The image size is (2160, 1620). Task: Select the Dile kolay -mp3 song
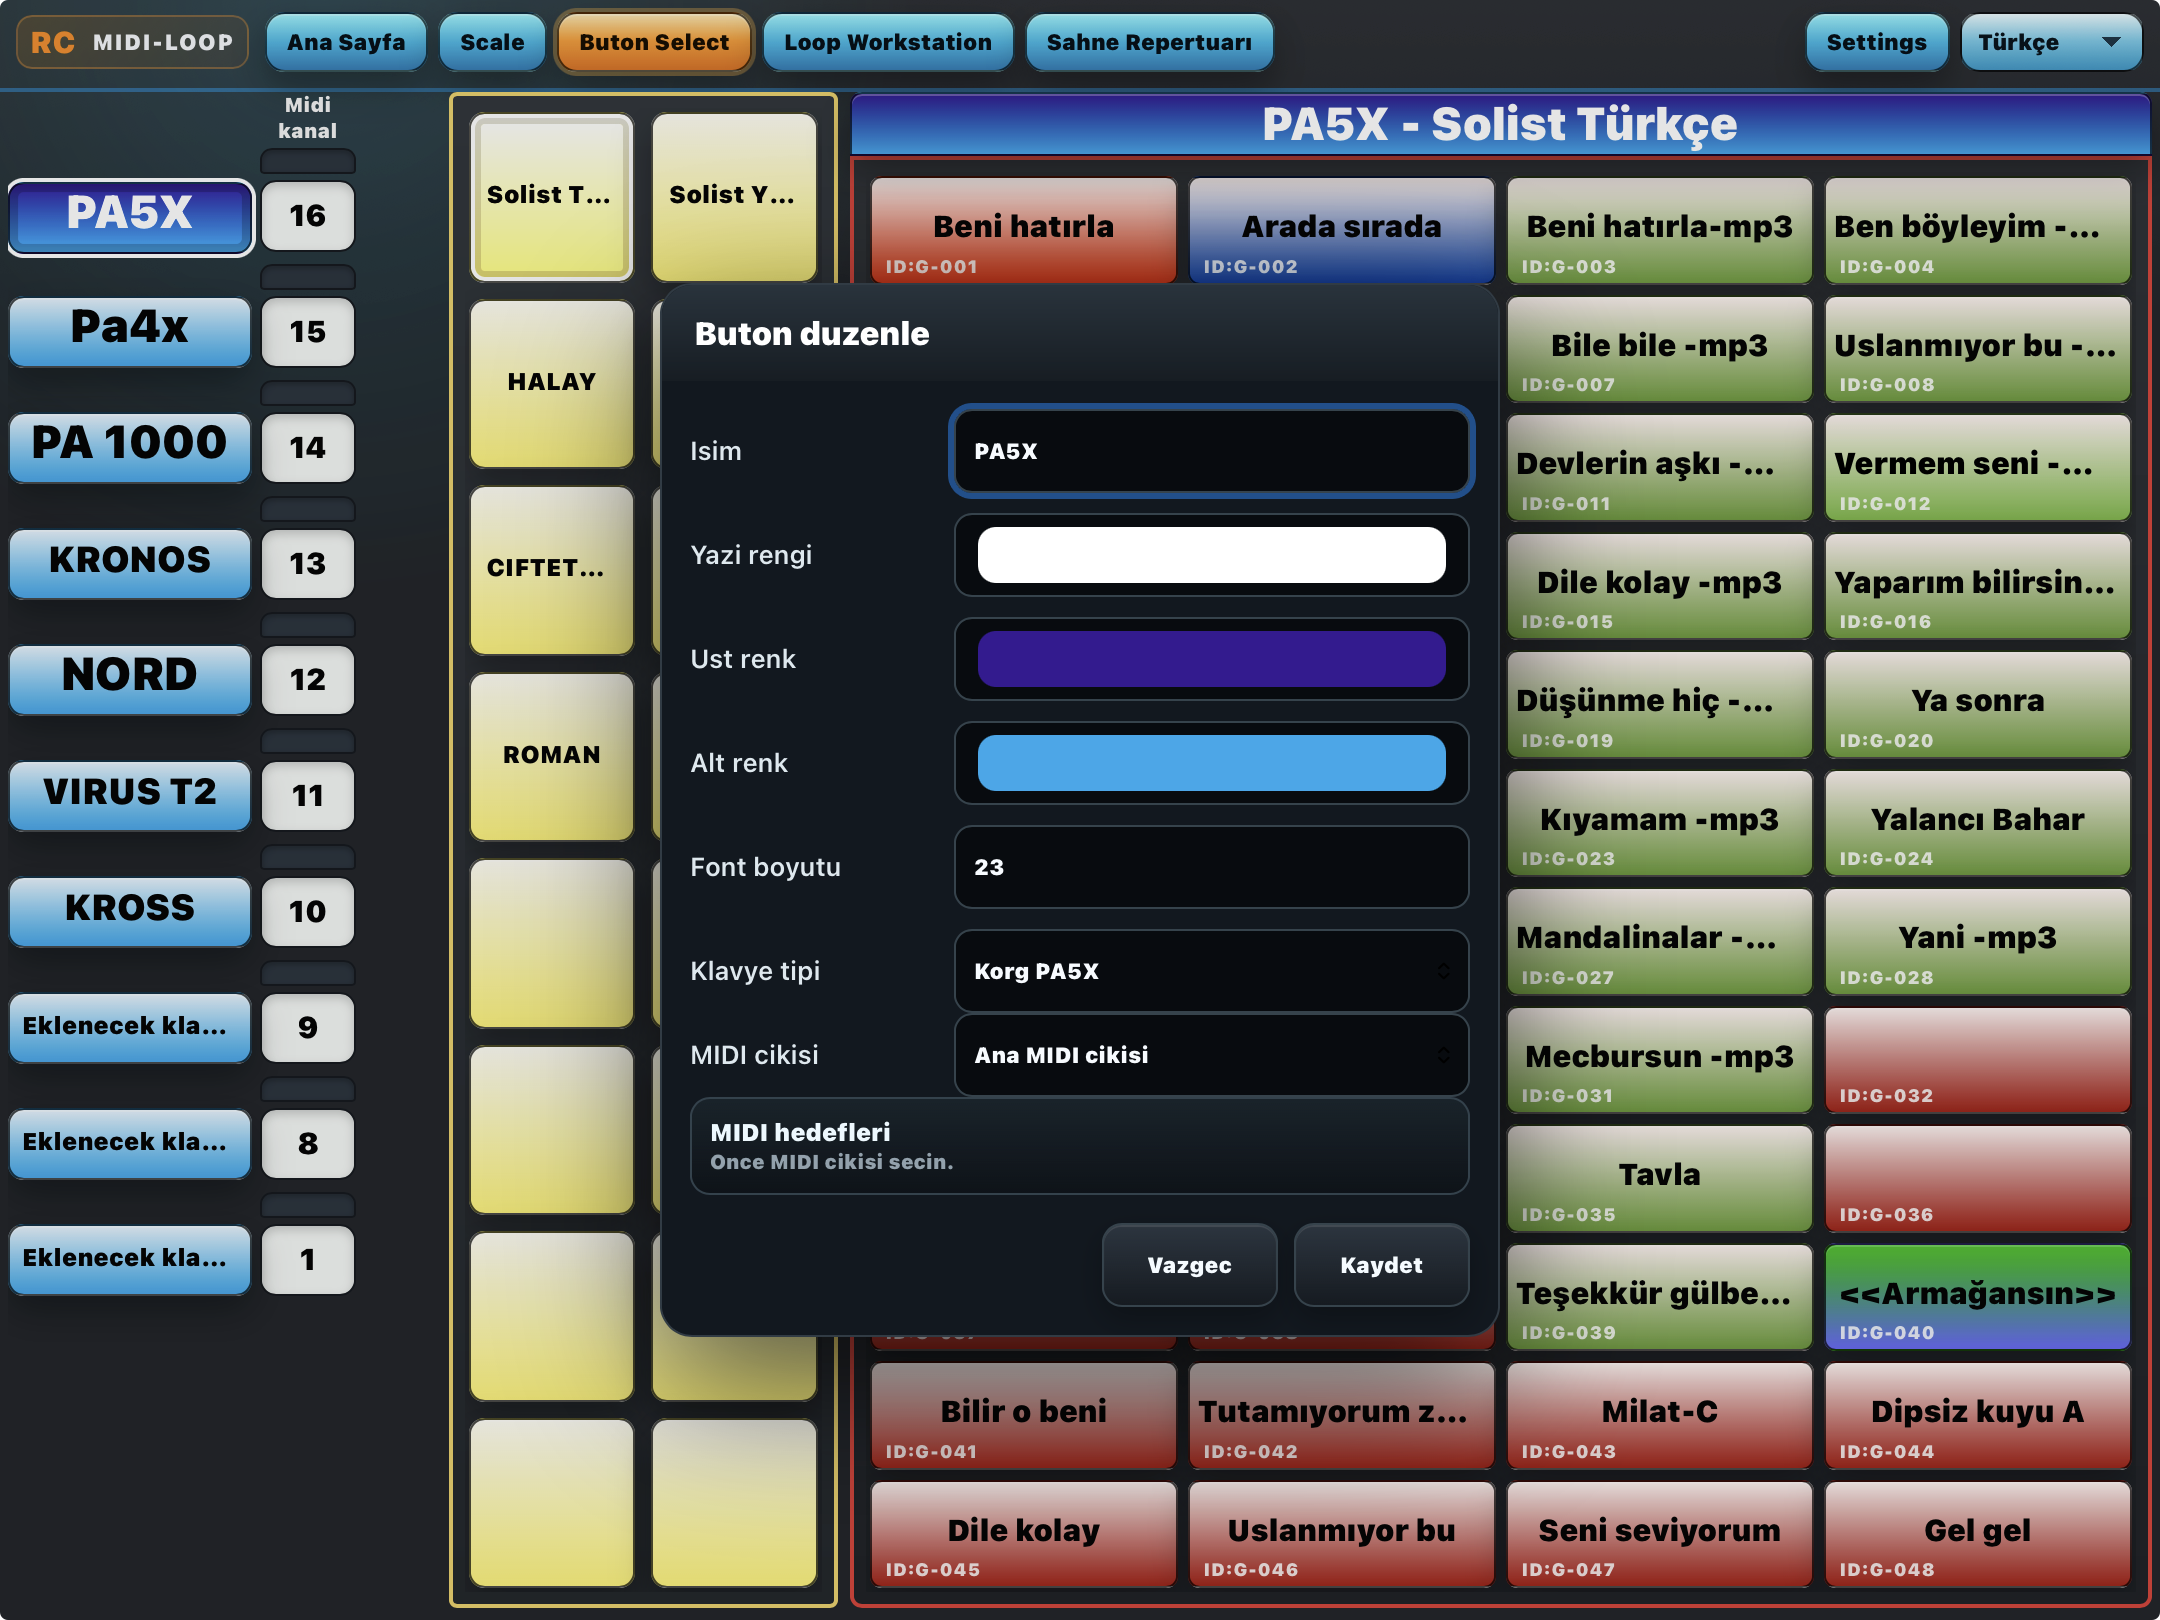(1659, 587)
